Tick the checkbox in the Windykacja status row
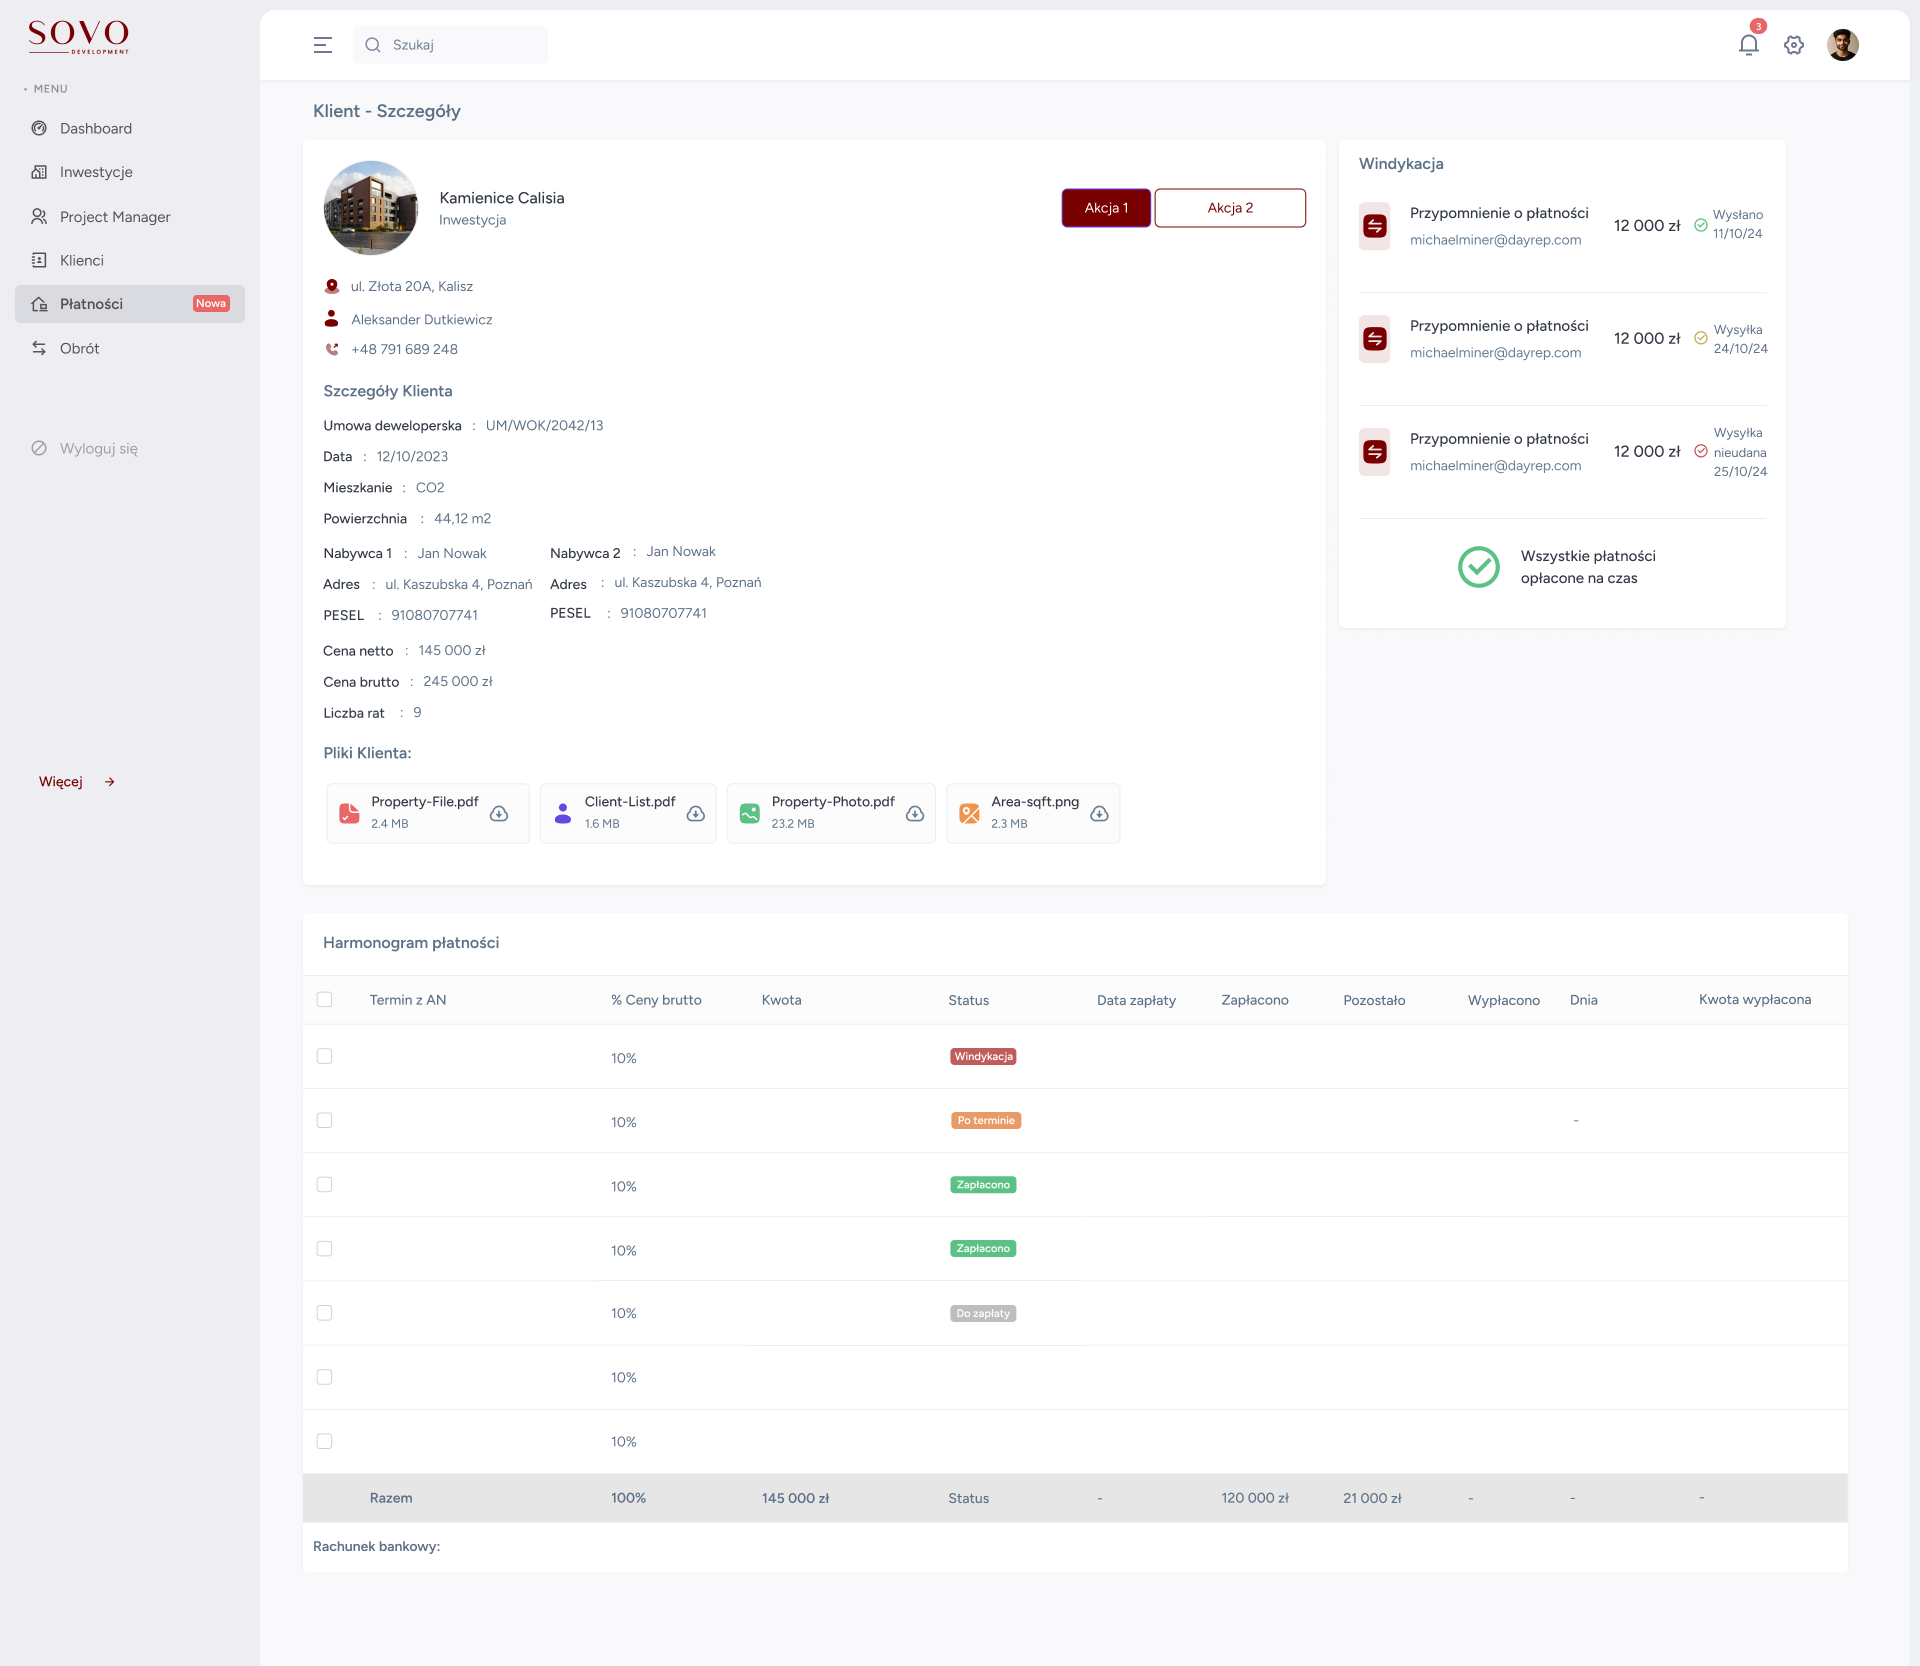1920x1666 pixels. click(x=324, y=1056)
